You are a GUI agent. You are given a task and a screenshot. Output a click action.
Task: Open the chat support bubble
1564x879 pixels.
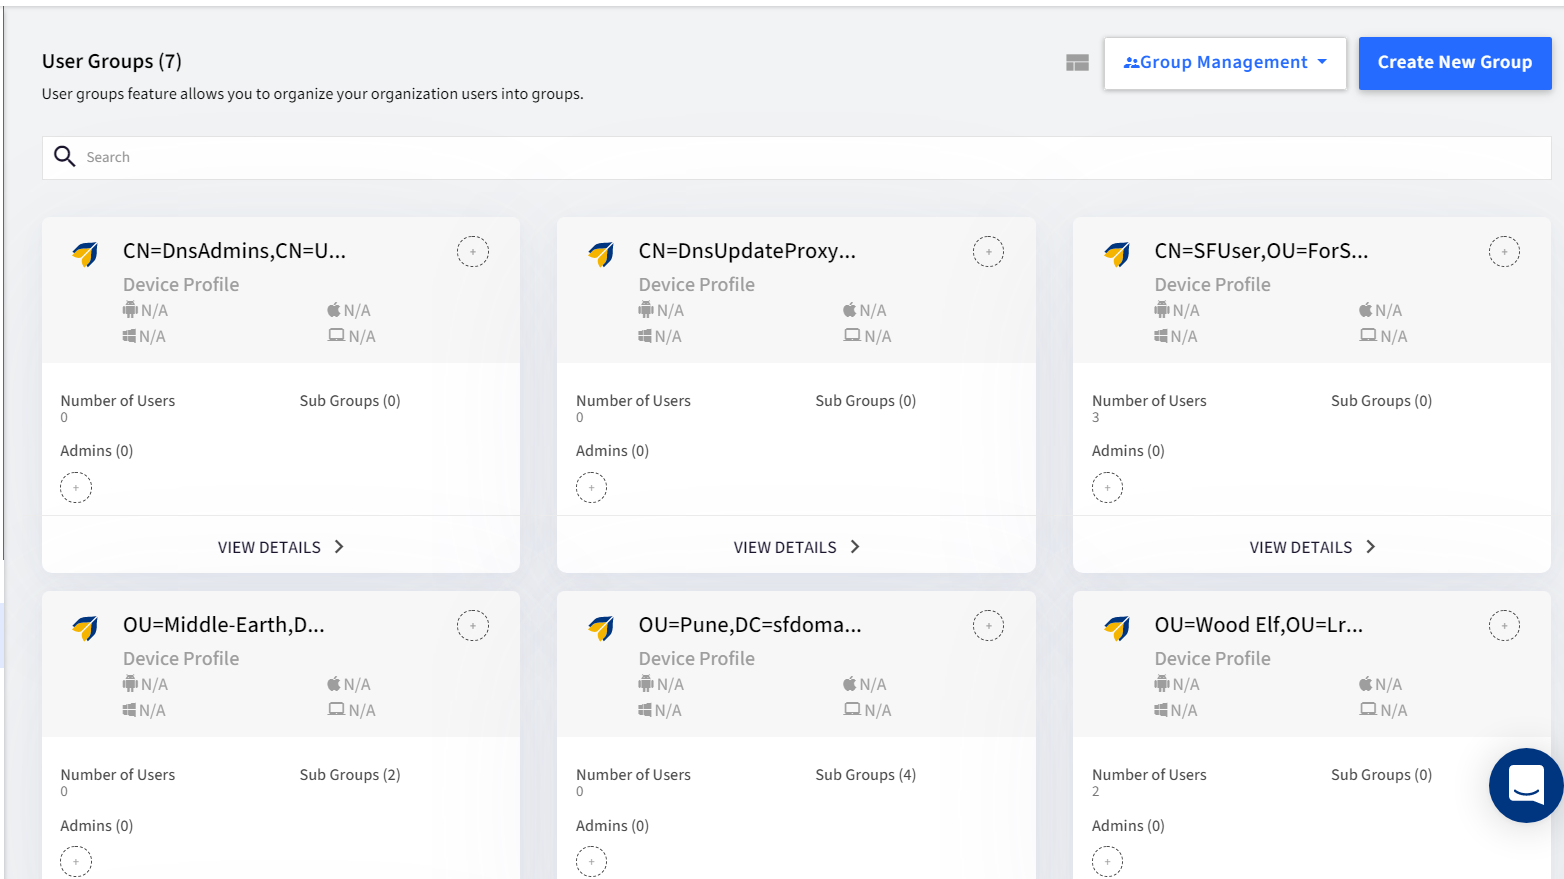coord(1526,785)
